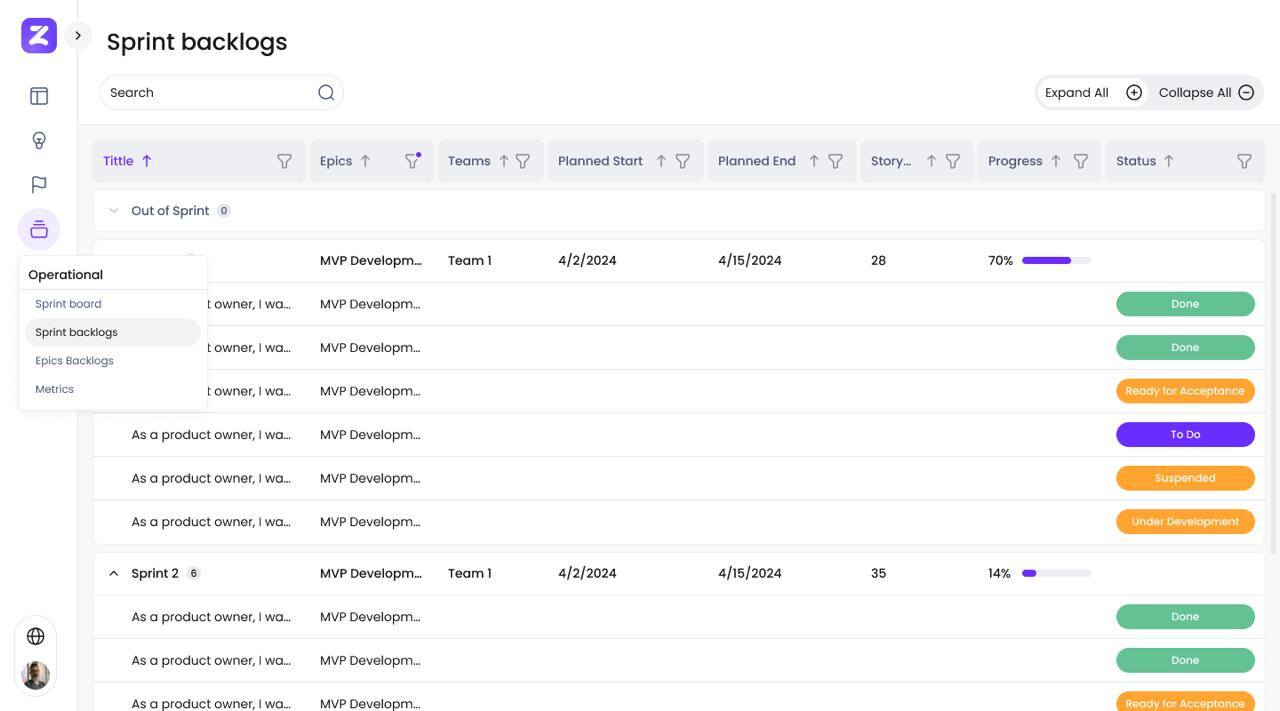Viewport: 1280px width, 711px height.
Task: Click the search magnifier icon
Action: click(x=326, y=92)
